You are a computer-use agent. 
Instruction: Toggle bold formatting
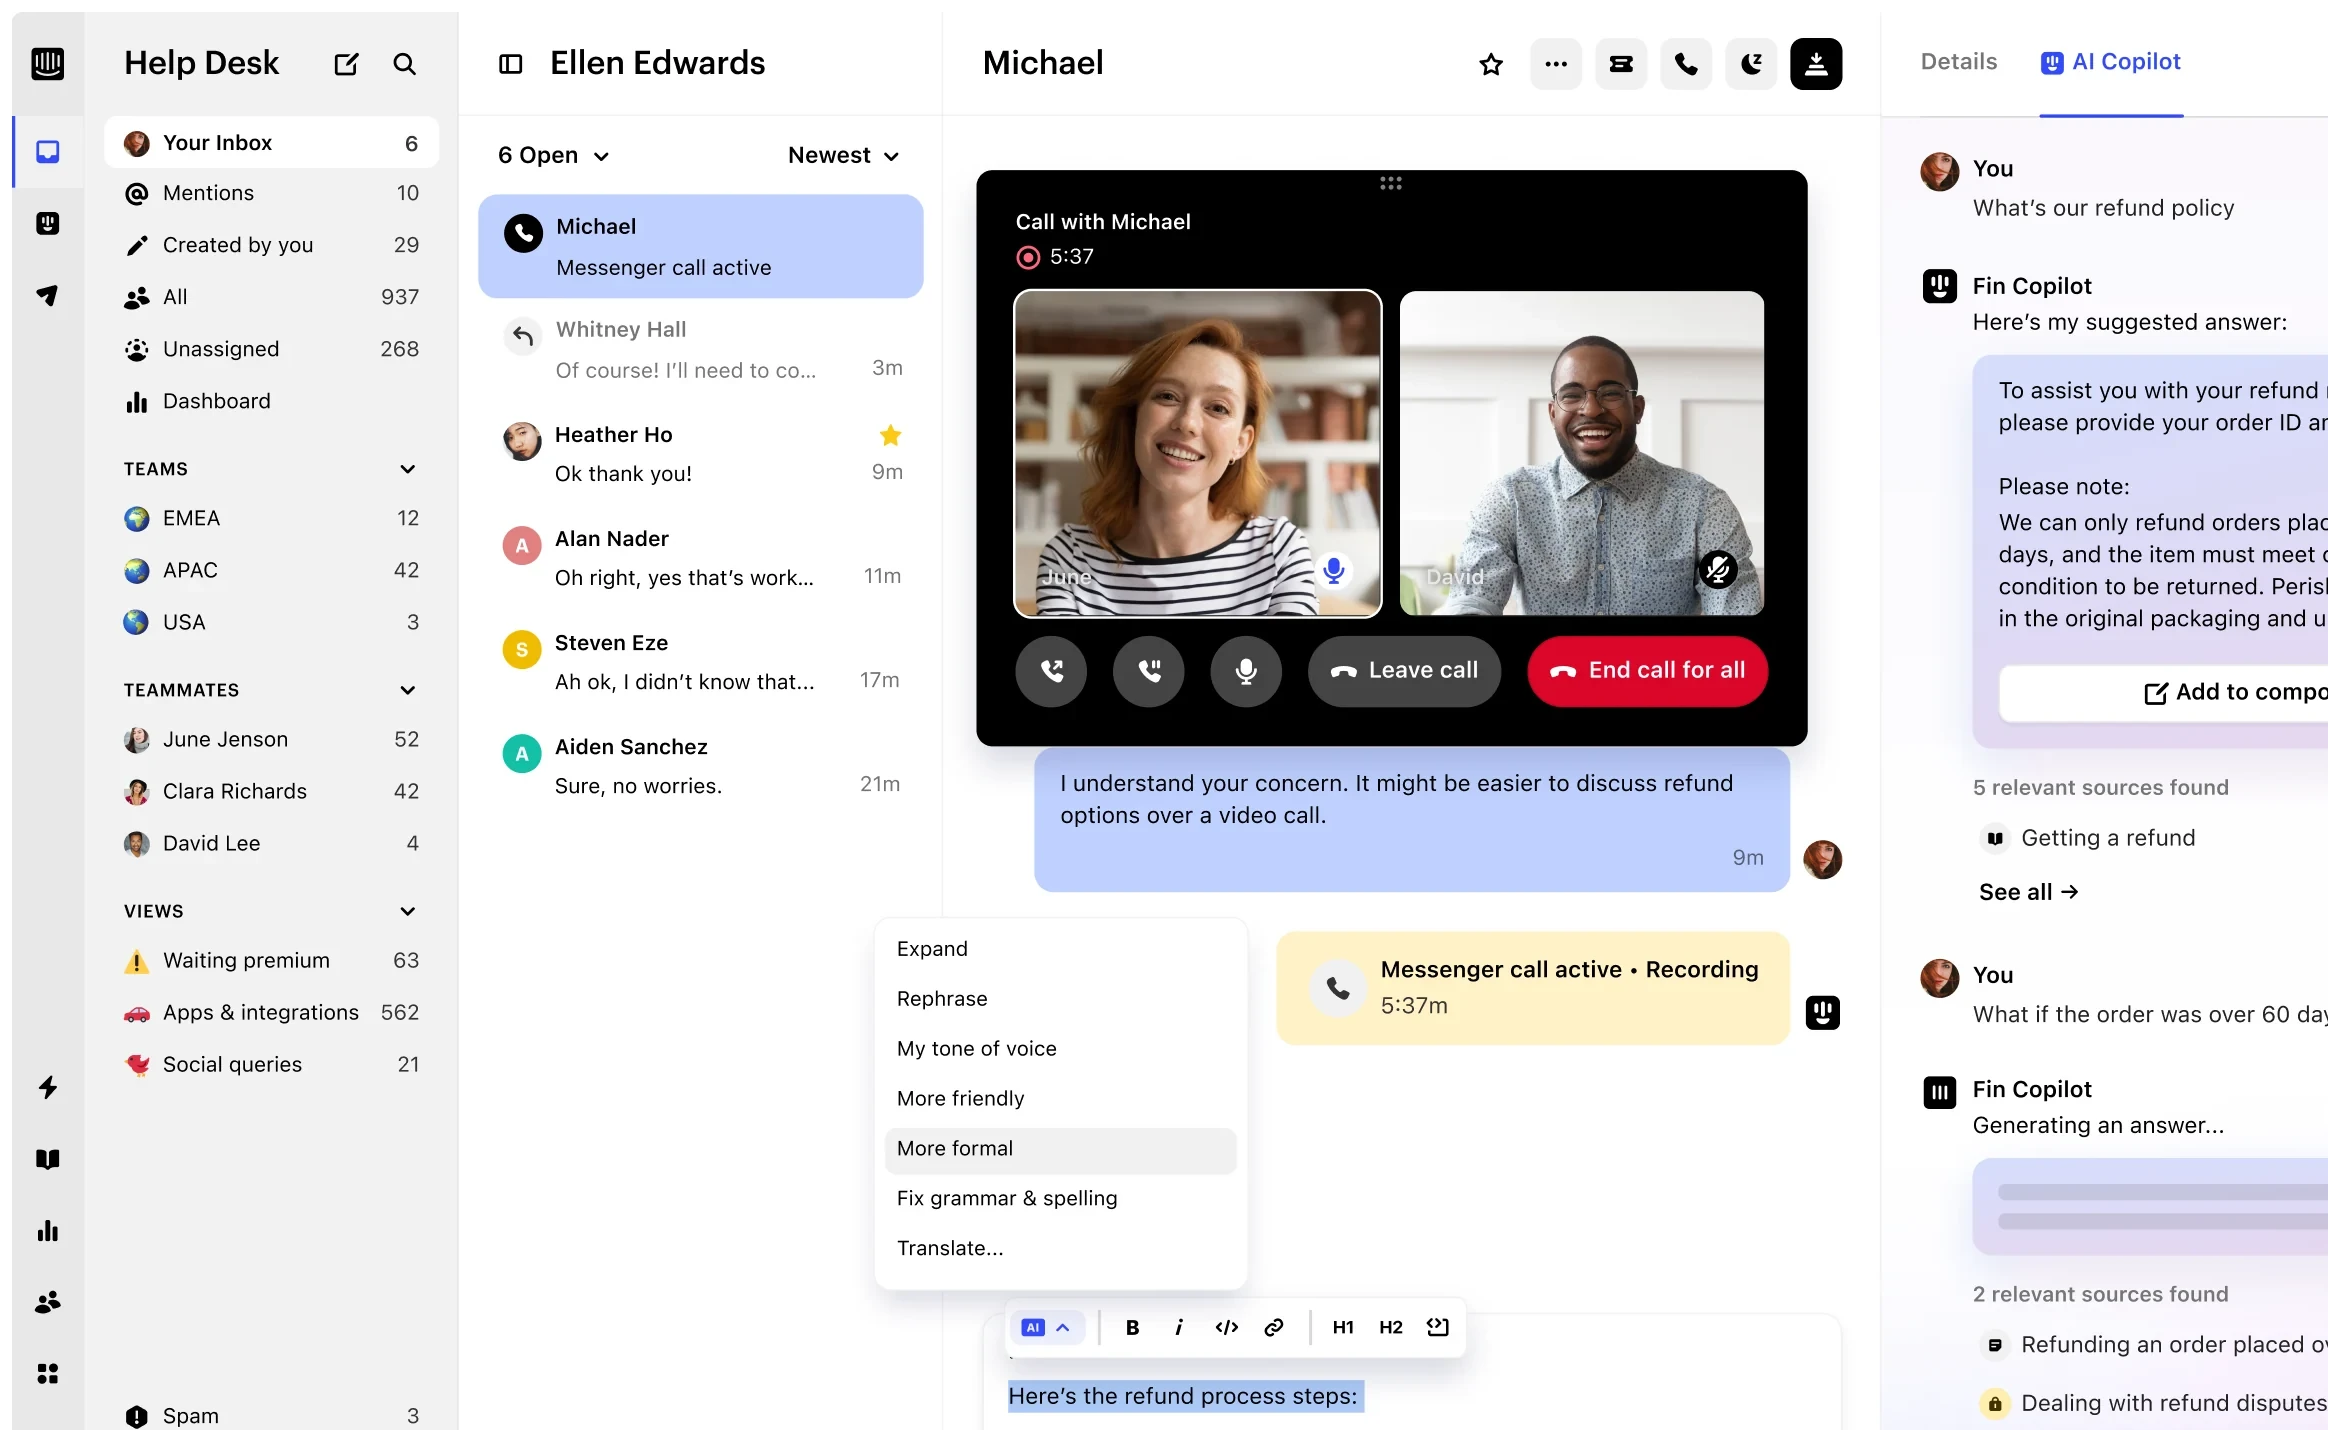pos(1132,1327)
